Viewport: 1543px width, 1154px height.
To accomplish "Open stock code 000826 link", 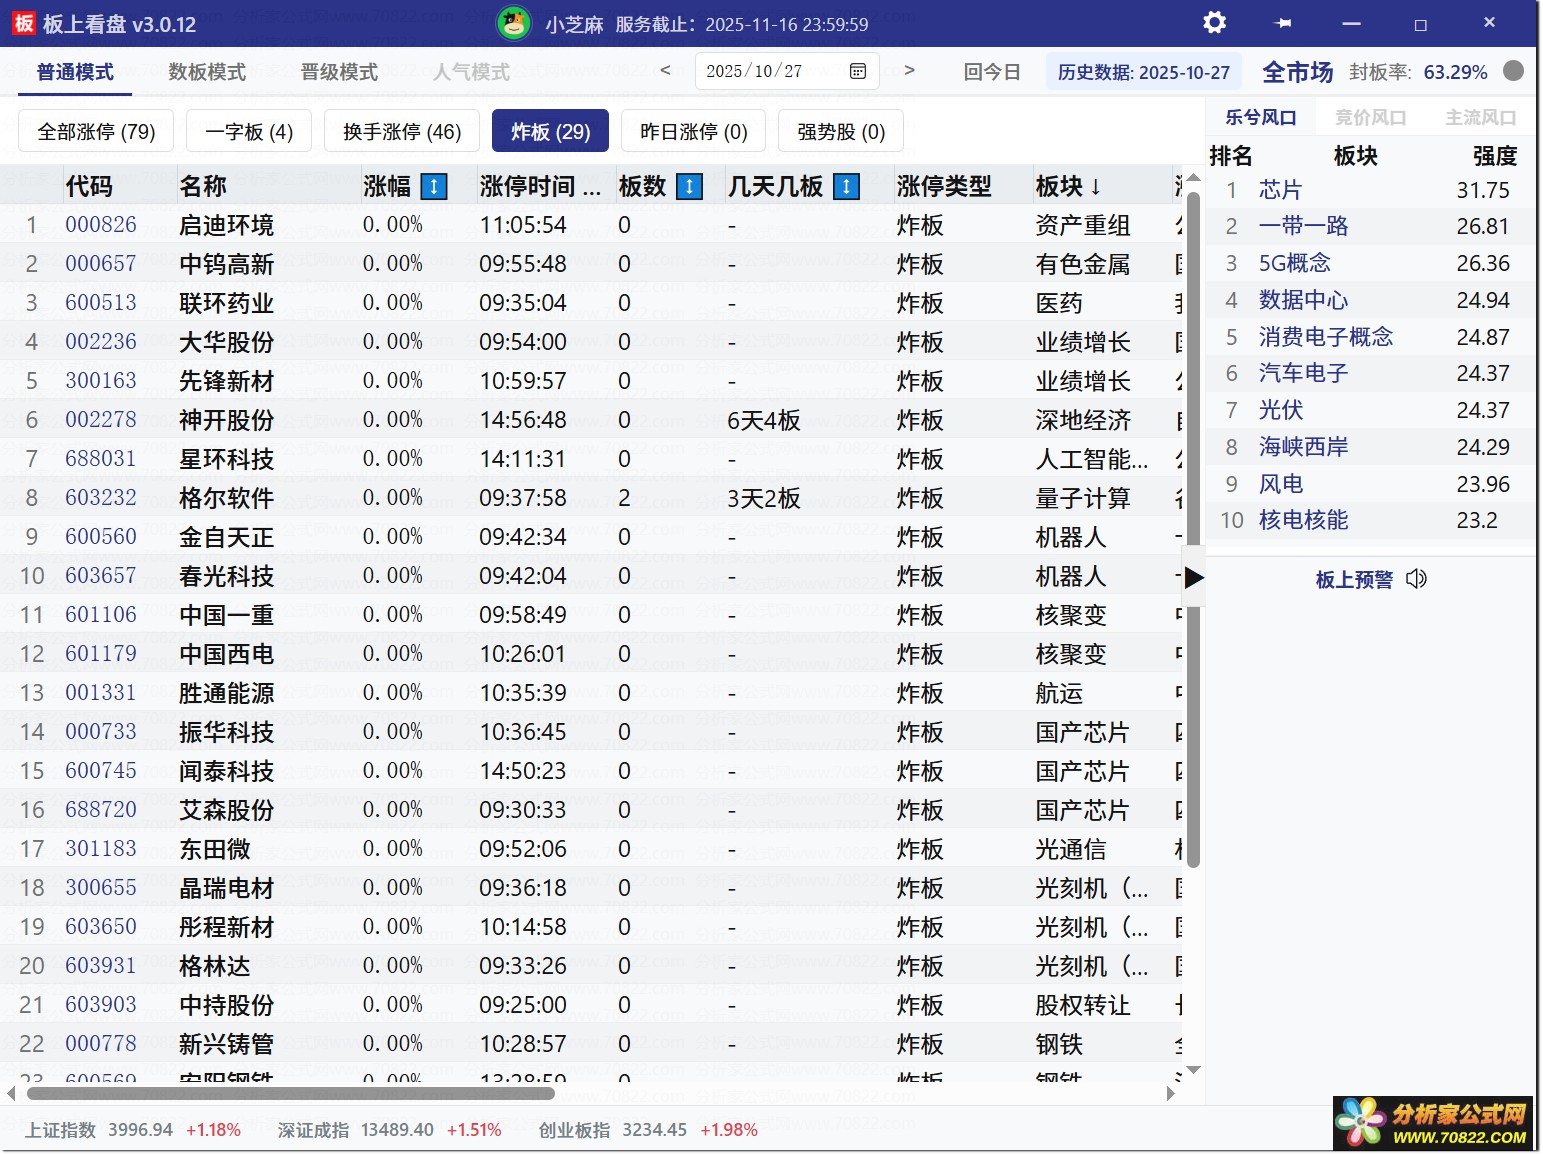I will click(x=101, y=225).
